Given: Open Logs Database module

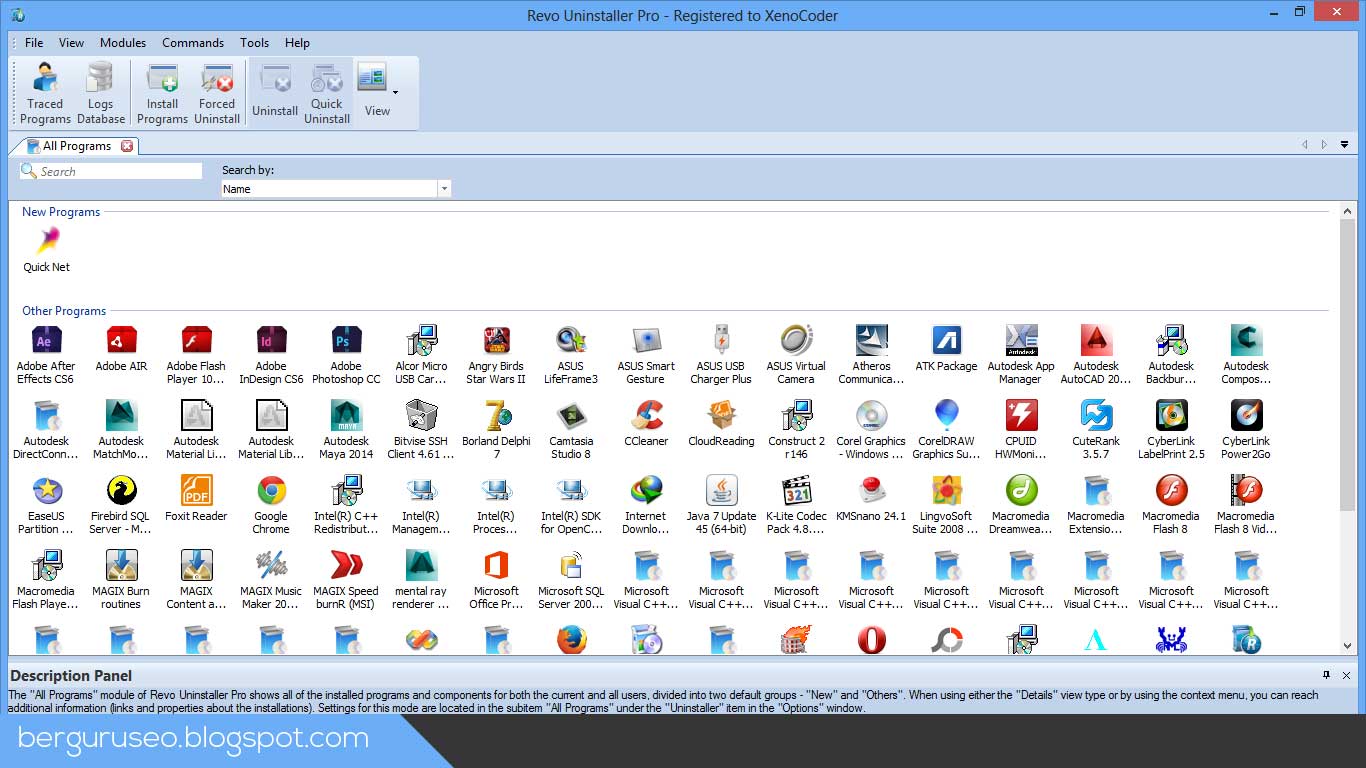Looking at the screenshot, I should click(101, 94).
